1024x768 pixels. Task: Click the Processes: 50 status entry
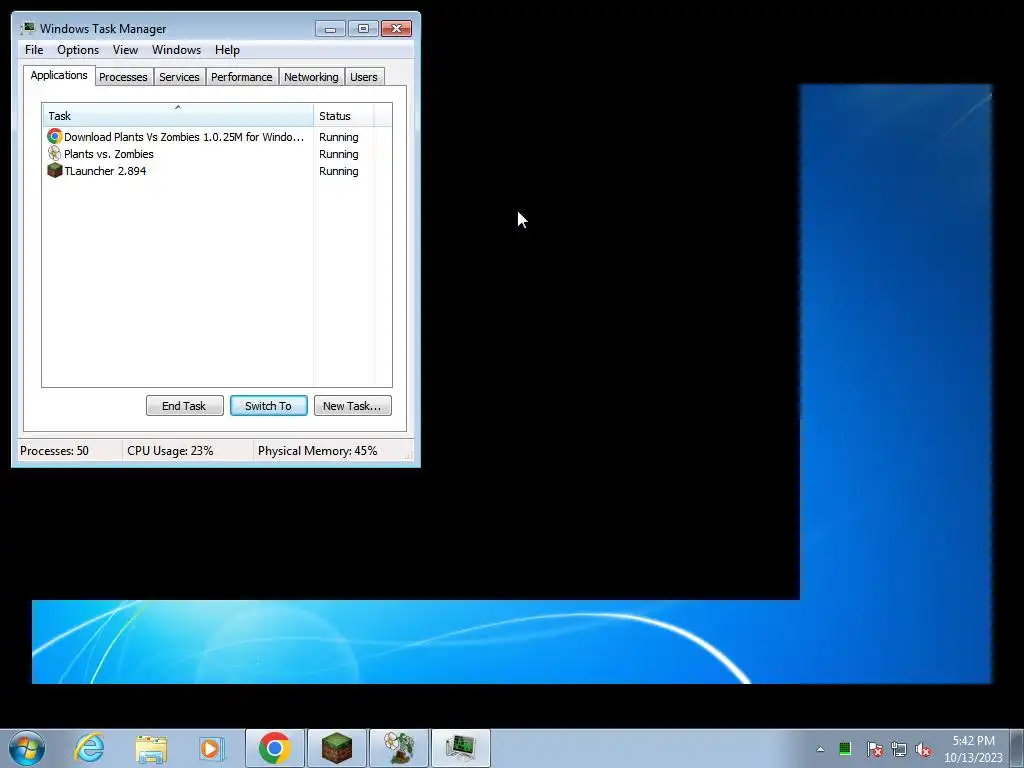click(54, 451)
